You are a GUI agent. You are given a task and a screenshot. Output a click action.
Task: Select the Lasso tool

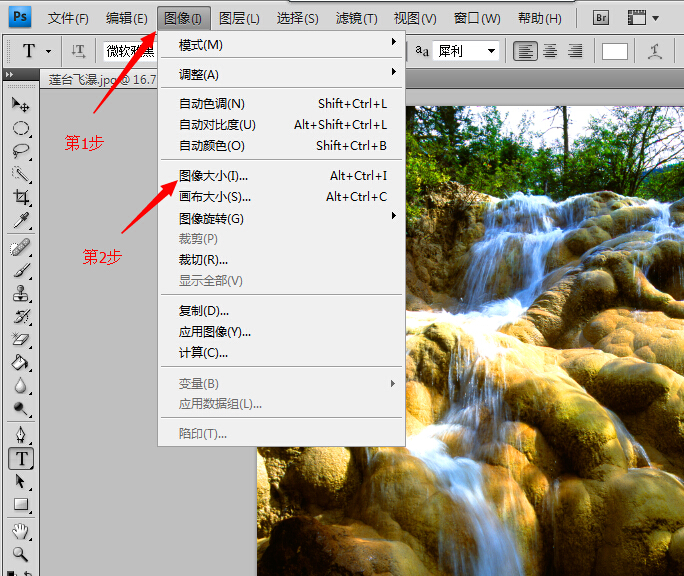coord(20,151)
